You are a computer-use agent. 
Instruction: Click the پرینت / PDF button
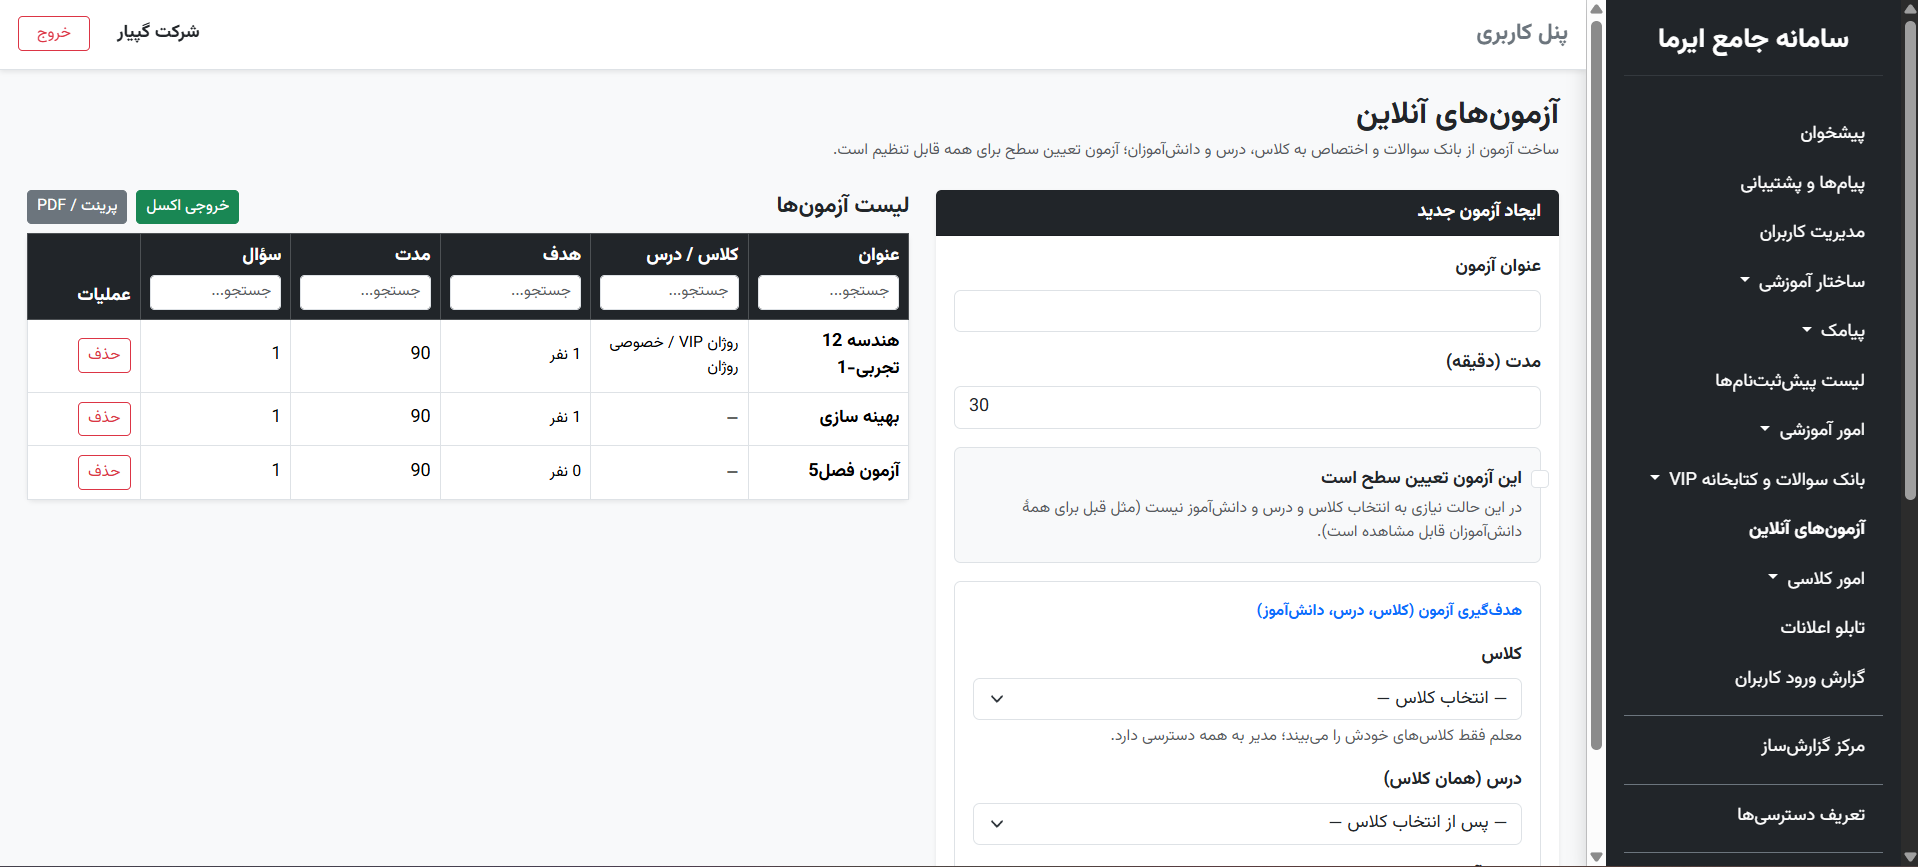[x=77, y=206]
